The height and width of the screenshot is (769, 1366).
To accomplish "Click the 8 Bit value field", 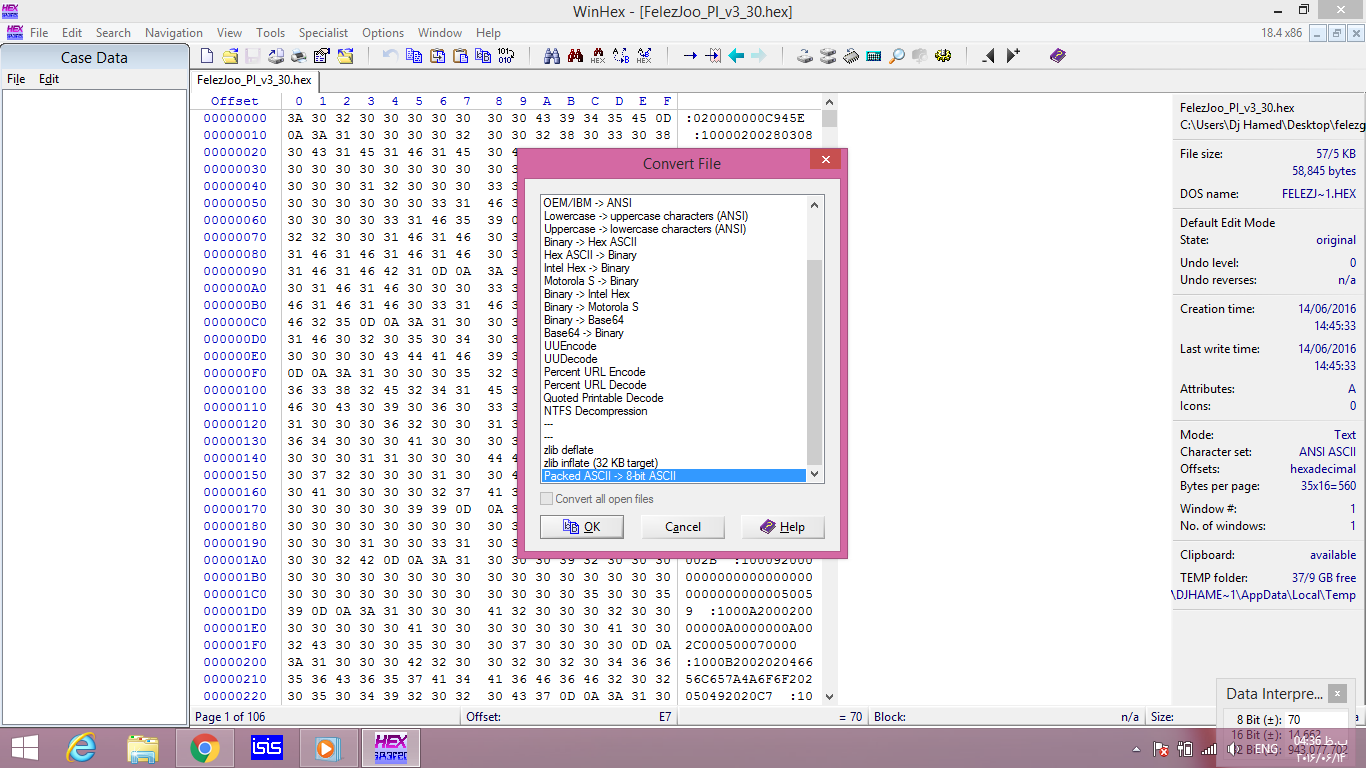I will click(1315, 719).
